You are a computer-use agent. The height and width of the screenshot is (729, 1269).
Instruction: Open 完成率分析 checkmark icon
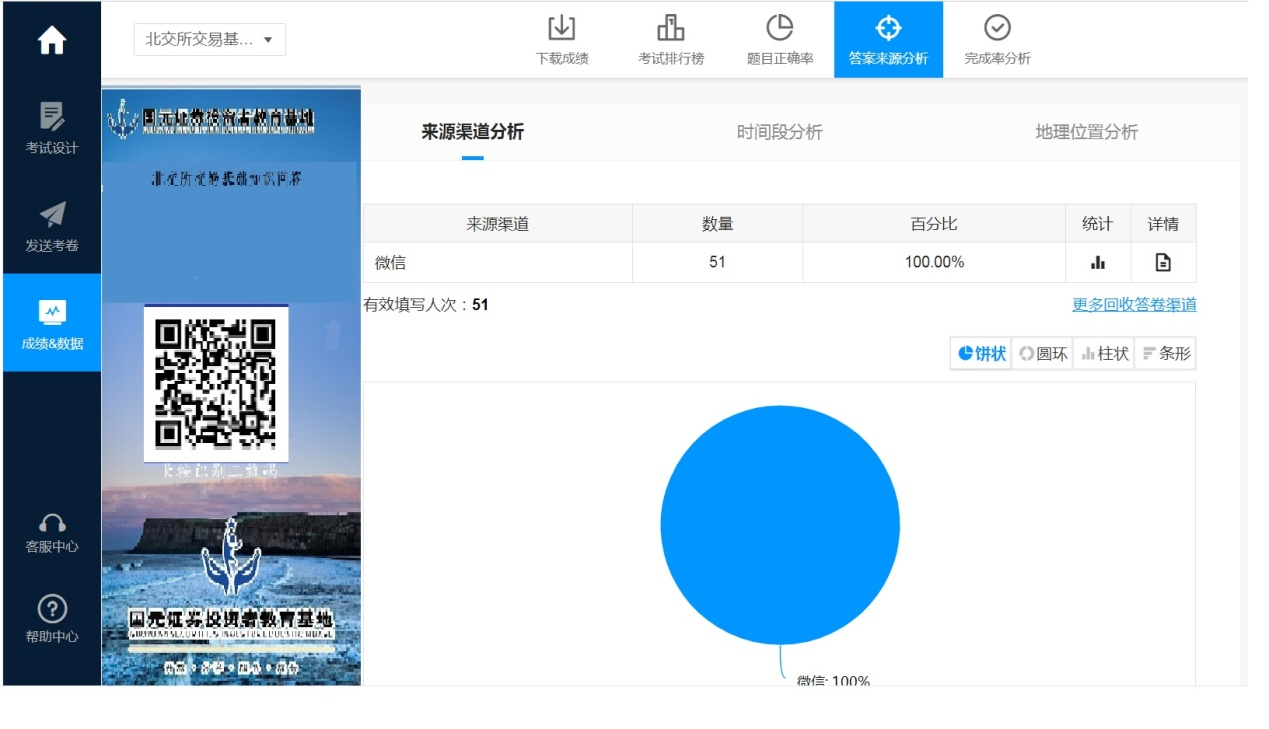pos(997,28)
